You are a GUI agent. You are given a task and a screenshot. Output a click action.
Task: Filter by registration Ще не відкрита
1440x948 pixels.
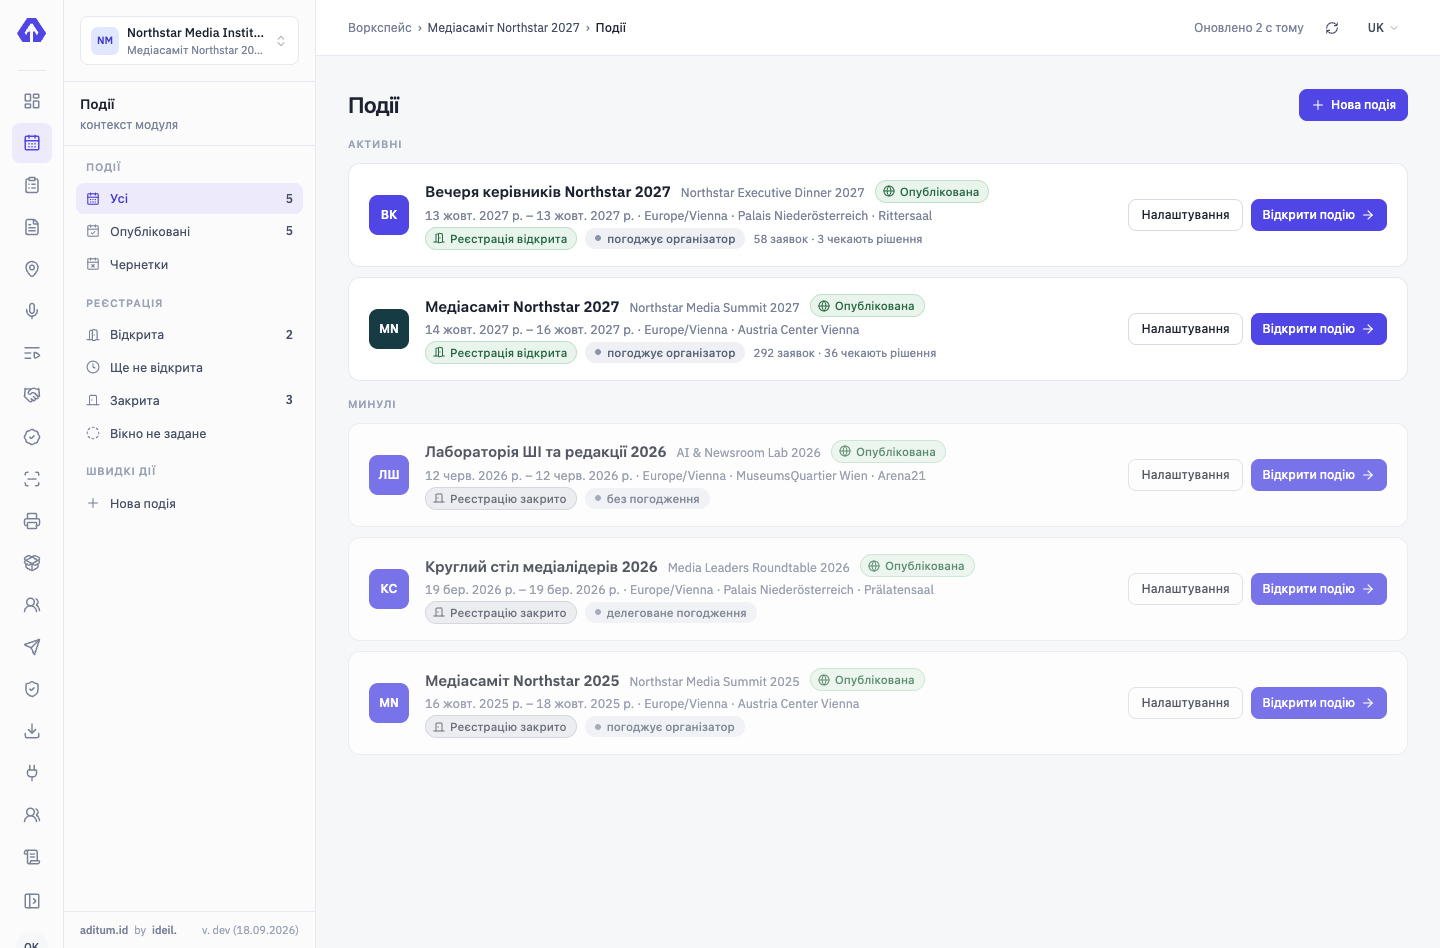coord(189,367)
